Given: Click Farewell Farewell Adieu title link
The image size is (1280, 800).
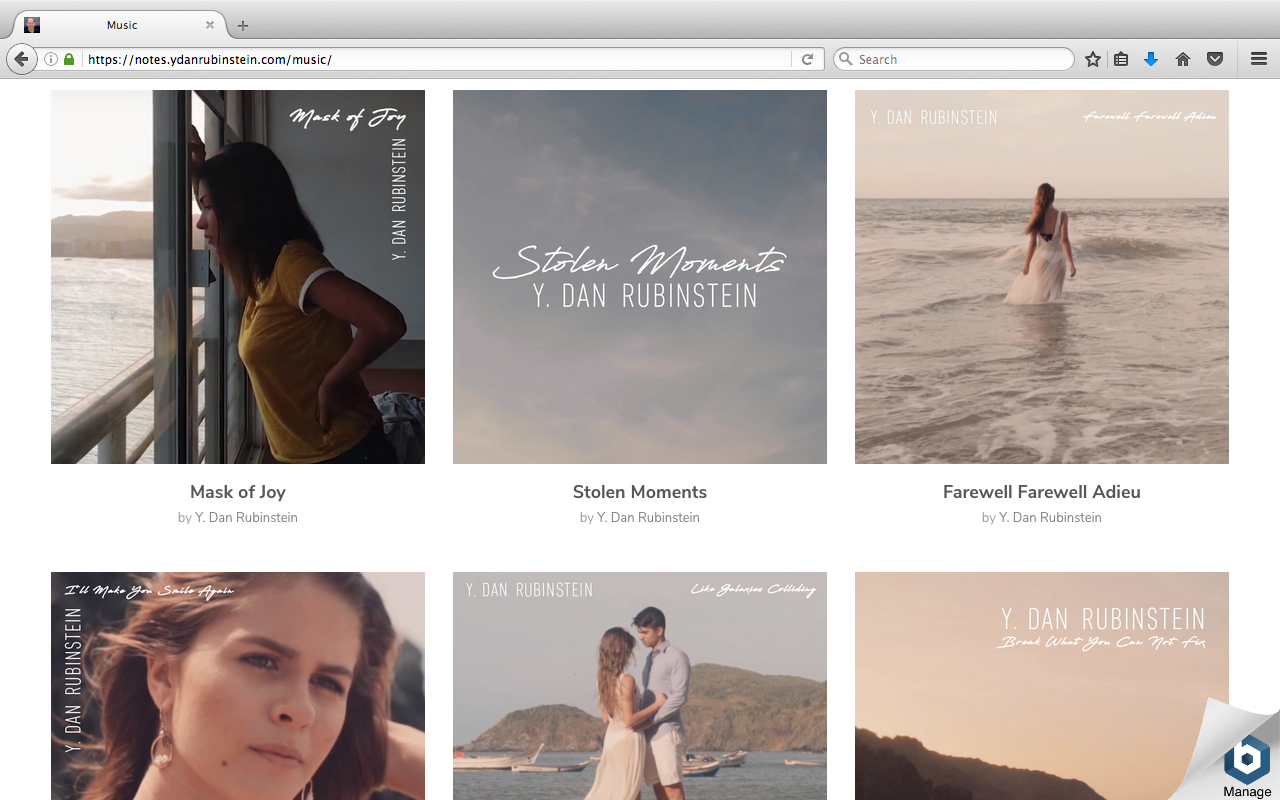Looking at the screenshot, I should pyautogui.click(x=1042, y=492).
